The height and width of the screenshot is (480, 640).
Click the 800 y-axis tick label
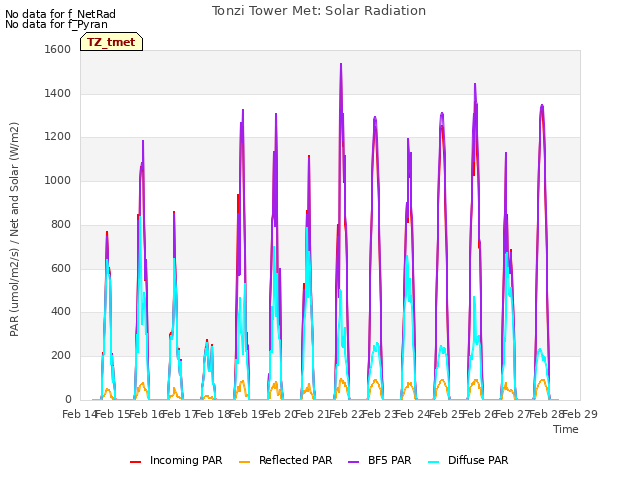[61, 224]
